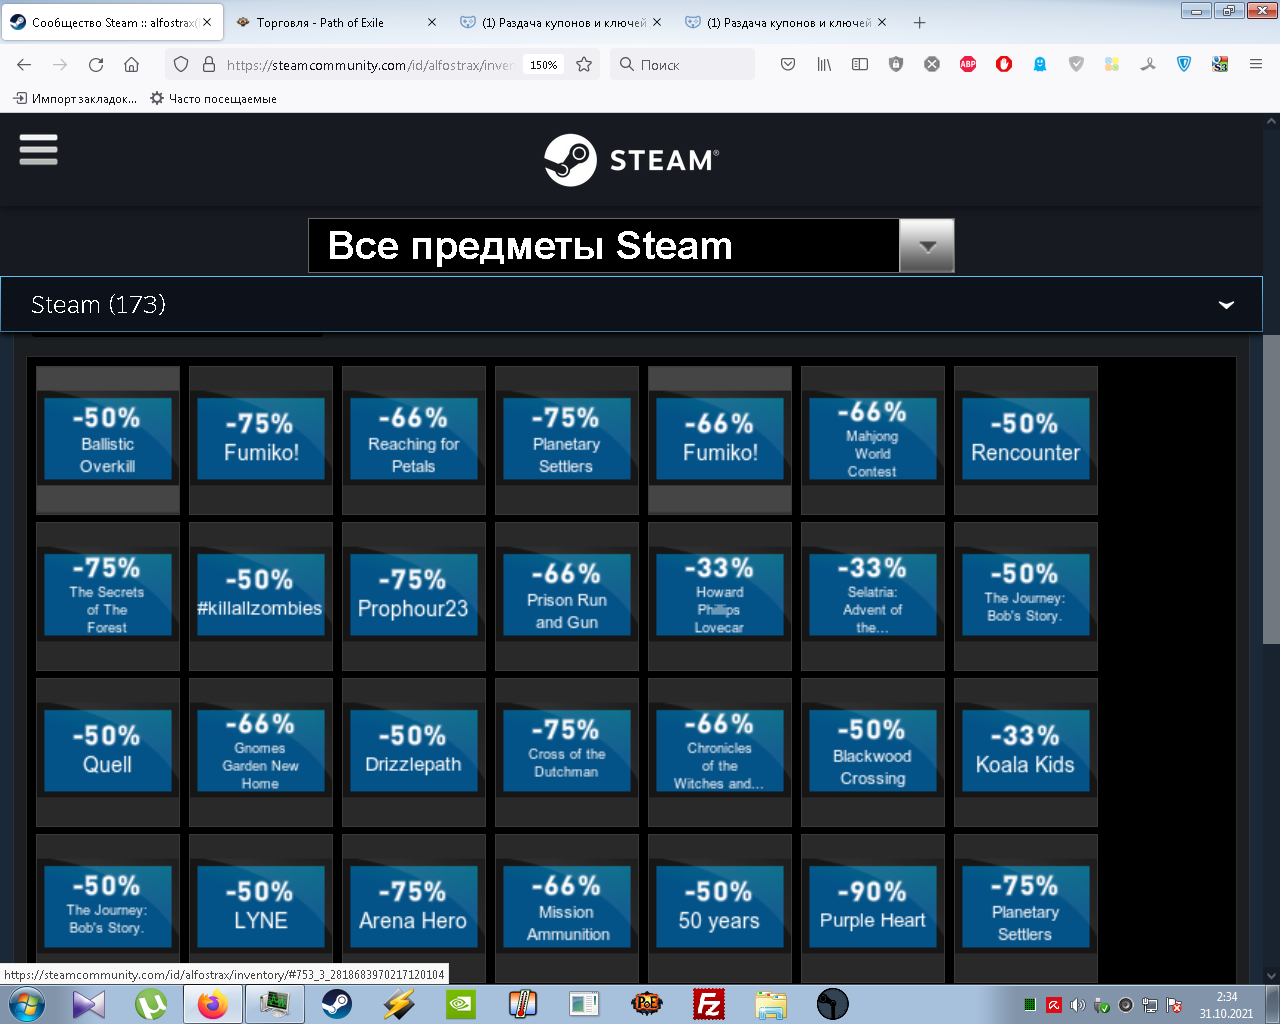
Task: Open the Path of Exile taskbar icon
Action: tap(647, 1004)
